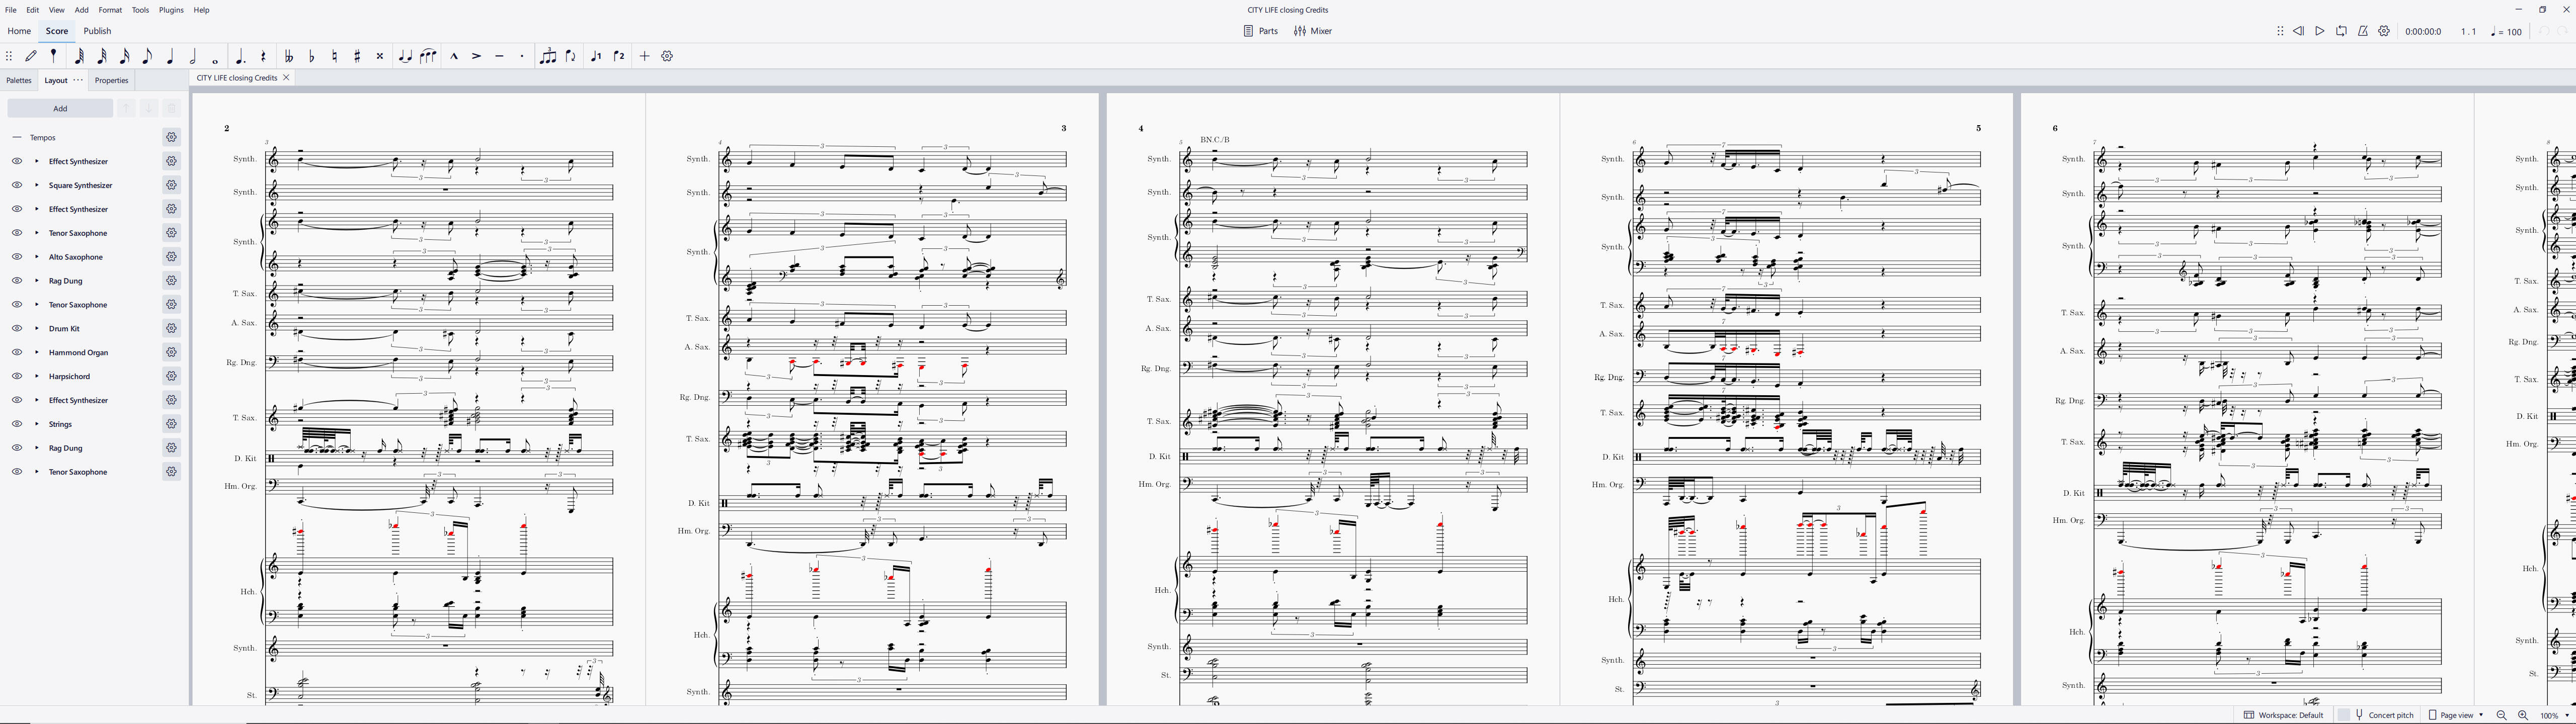Select the quarter note duration
Image resolution: width=2576 pixels, height=724 pixels.
click(170, 56)
